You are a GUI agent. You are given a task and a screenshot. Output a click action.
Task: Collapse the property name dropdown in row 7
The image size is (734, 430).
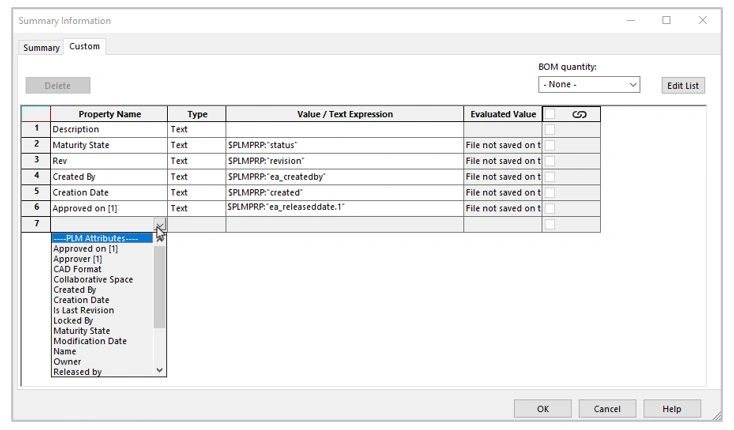click(x=159, y=226)
